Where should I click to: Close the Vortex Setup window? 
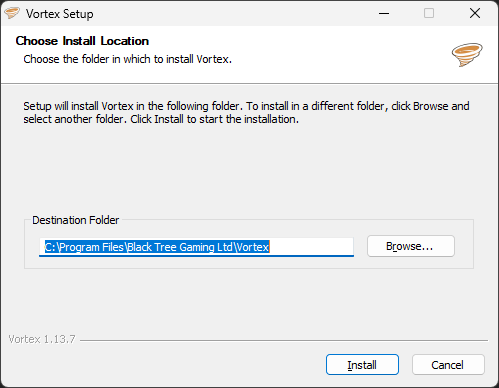475,13
